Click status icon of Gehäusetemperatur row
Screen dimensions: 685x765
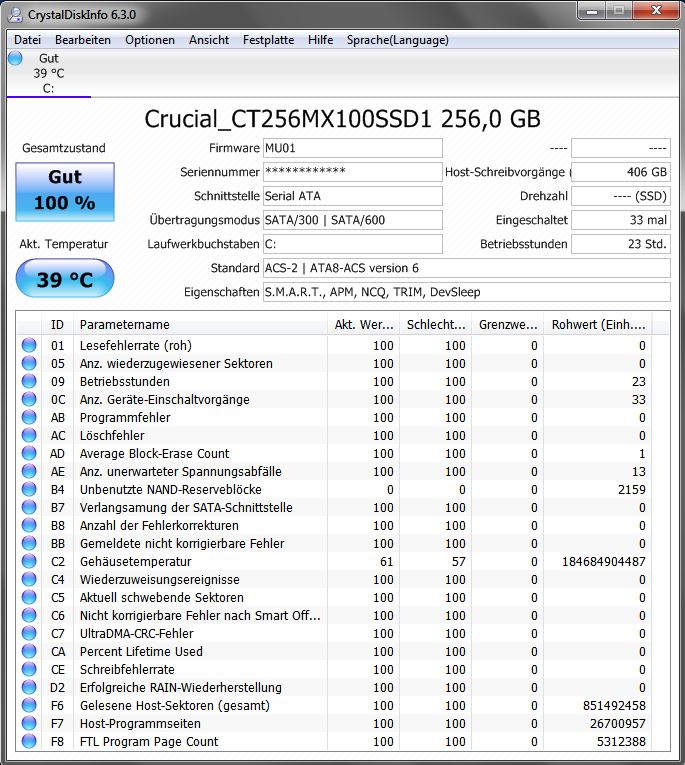click(x=29, y=562)
